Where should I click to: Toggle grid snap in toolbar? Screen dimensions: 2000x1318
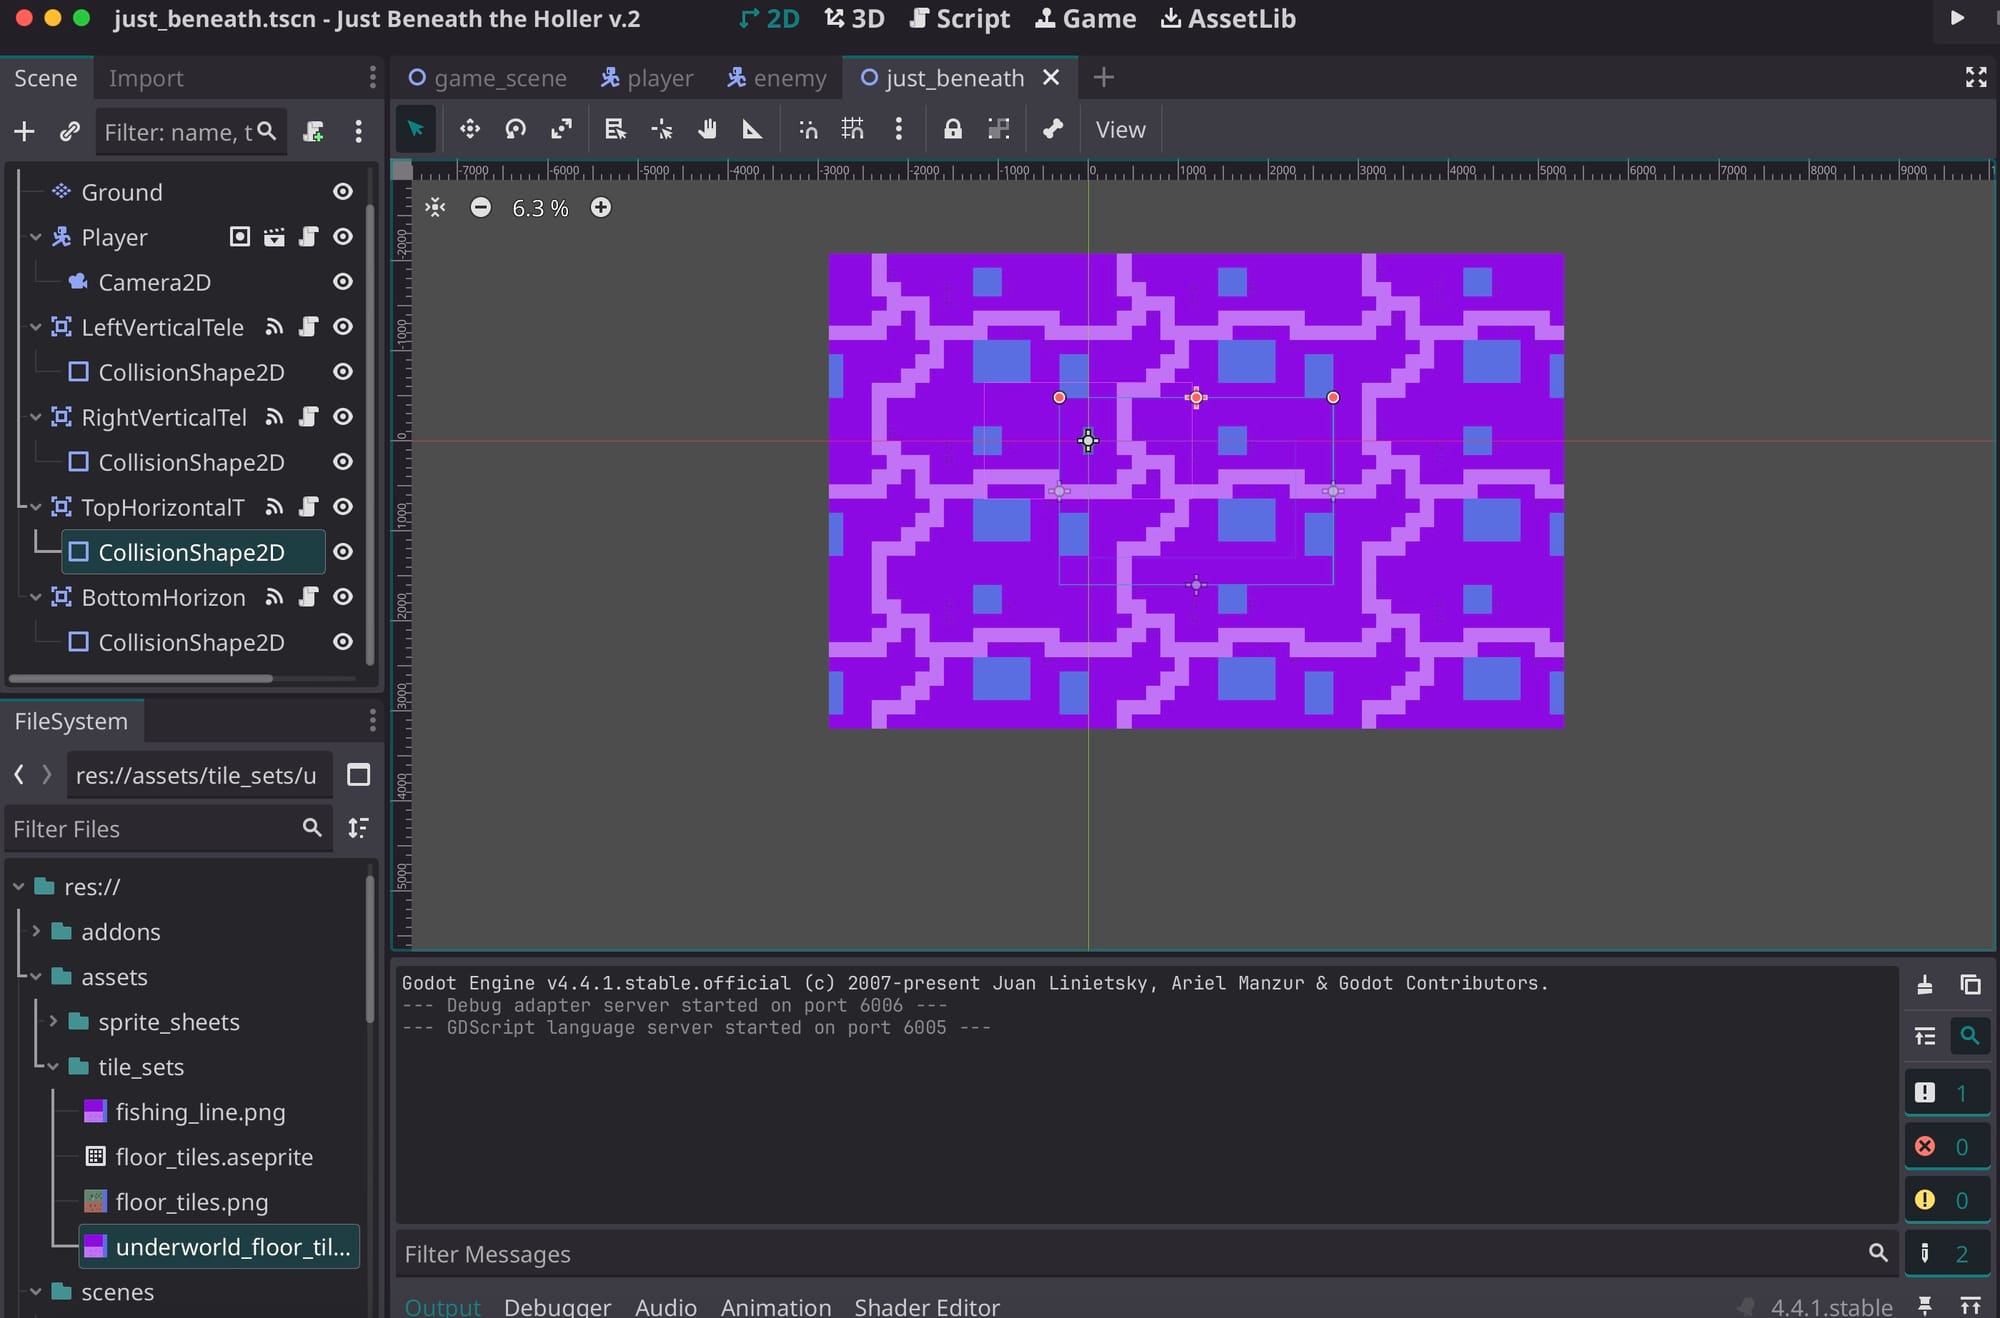point(852,129)
